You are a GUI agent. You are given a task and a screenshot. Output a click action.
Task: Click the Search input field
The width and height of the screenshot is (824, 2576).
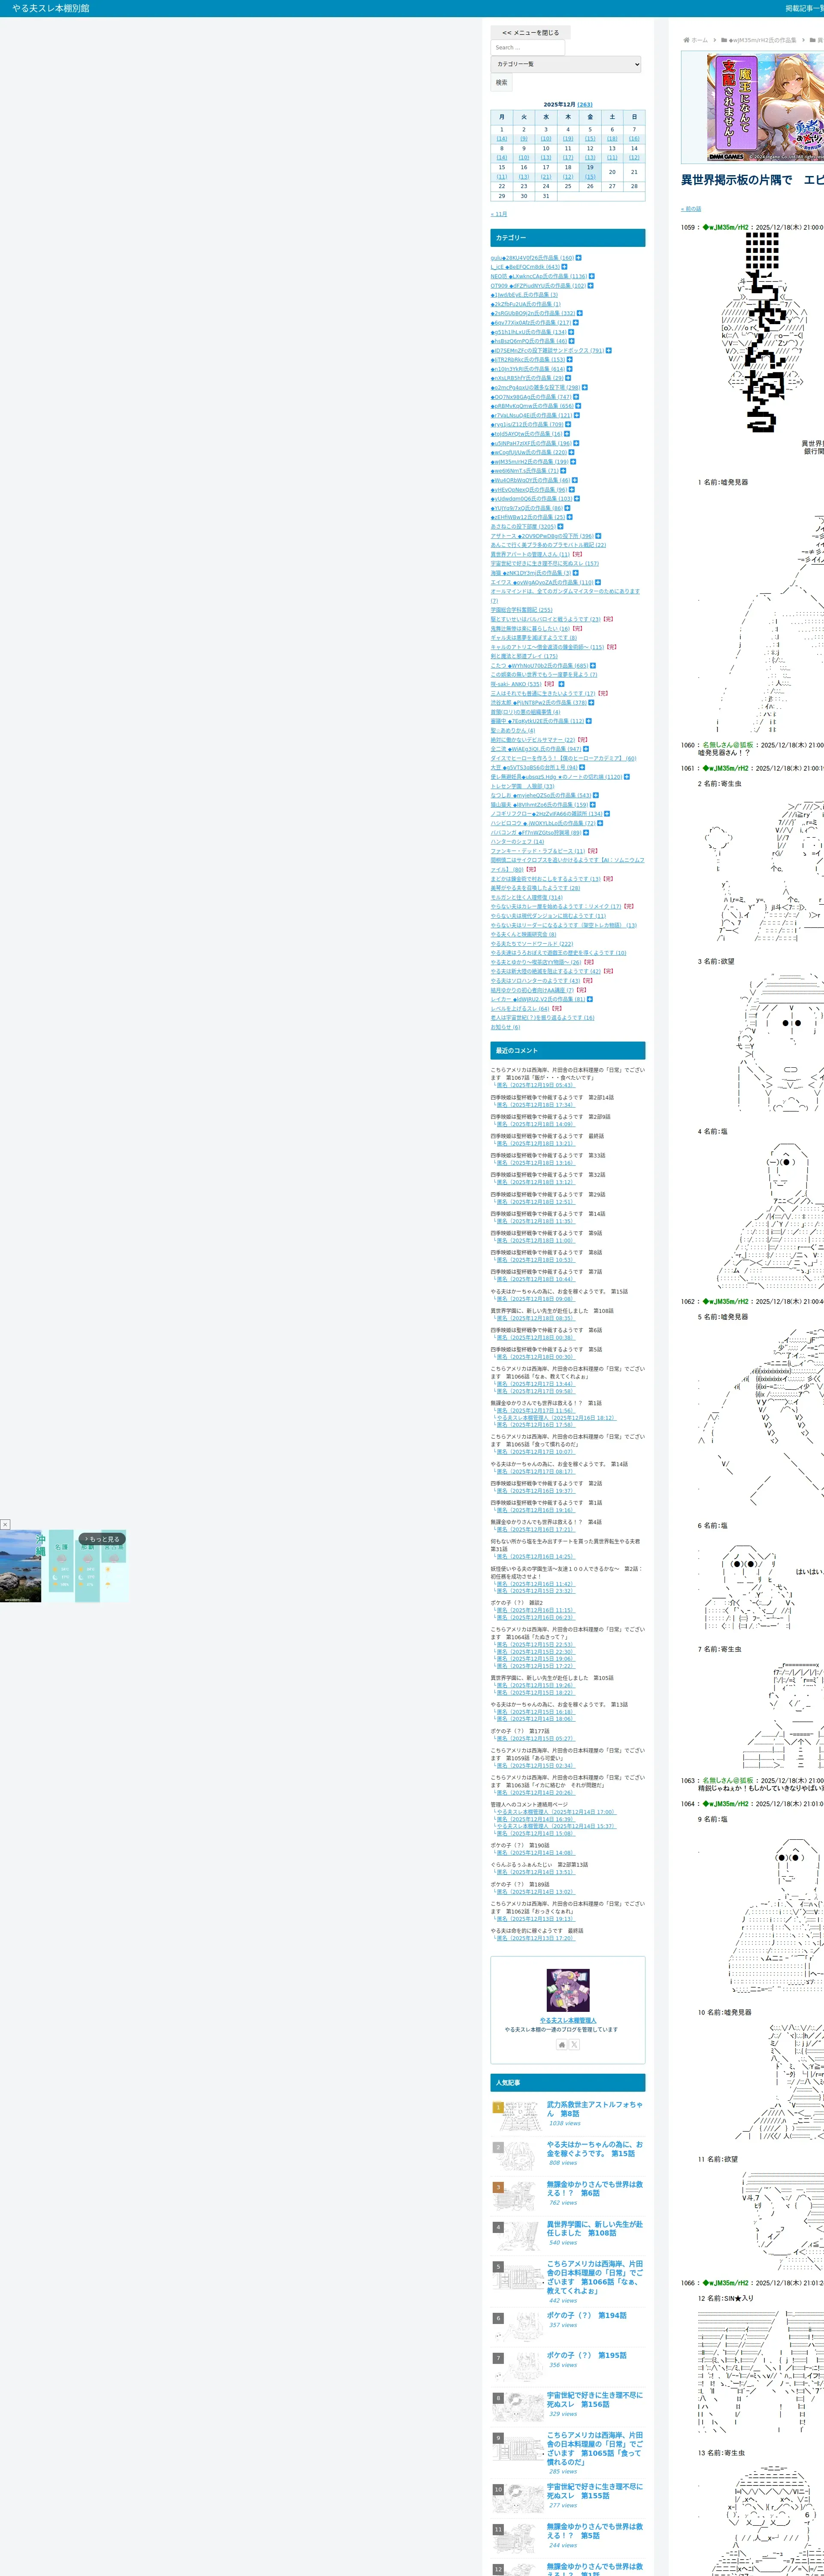pyautogui.click(x=528, y=47)
